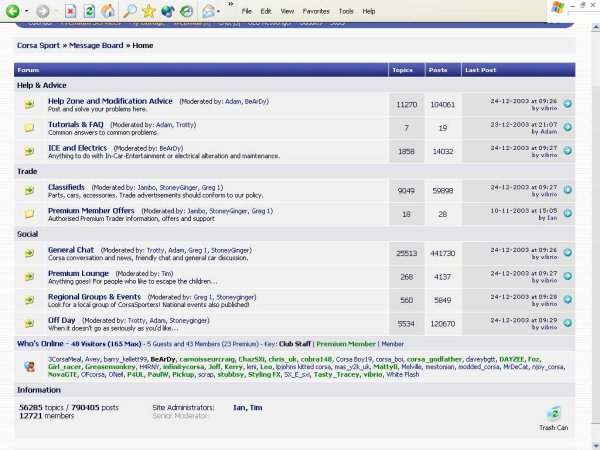This screenshot has height=450, width=600.
Task: Go to last post in Classifieds
Action: 567,190
